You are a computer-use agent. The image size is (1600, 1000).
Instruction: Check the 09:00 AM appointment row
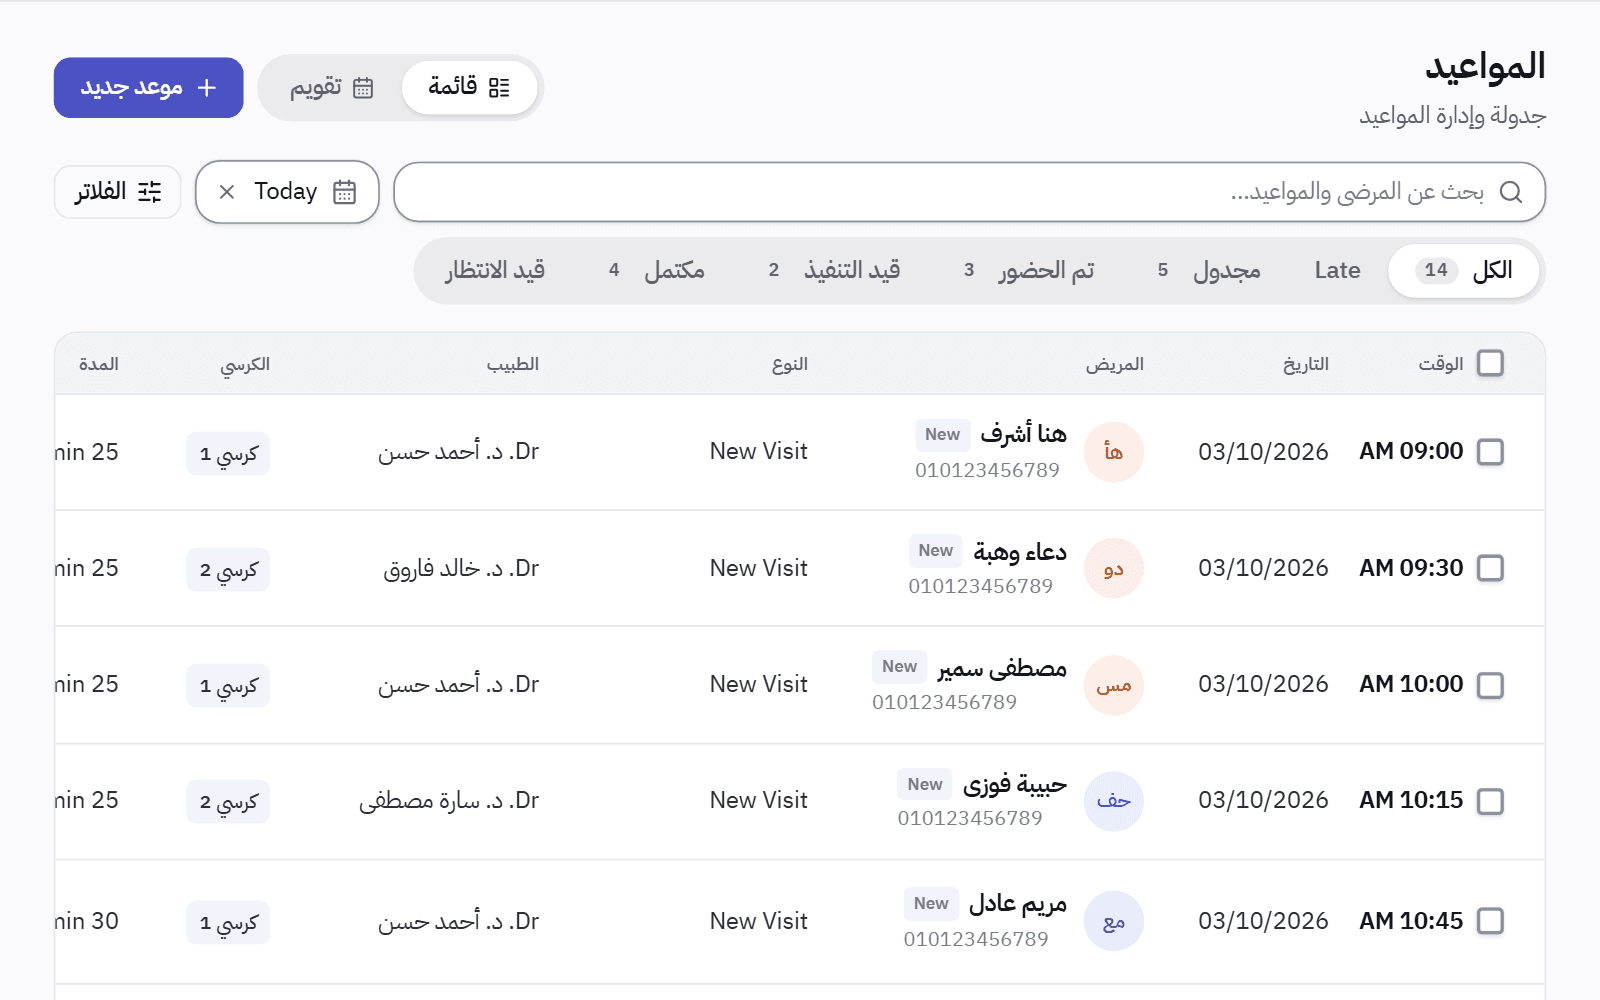[1490, 452]
